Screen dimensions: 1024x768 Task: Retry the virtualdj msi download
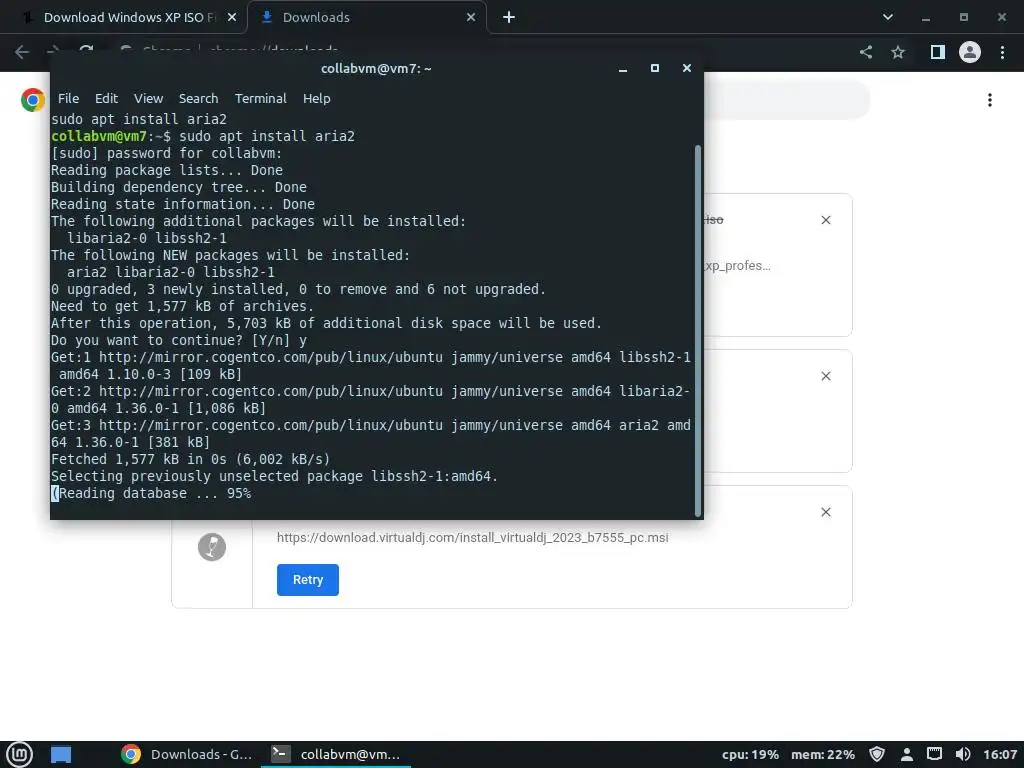click(x=308, y=580)
